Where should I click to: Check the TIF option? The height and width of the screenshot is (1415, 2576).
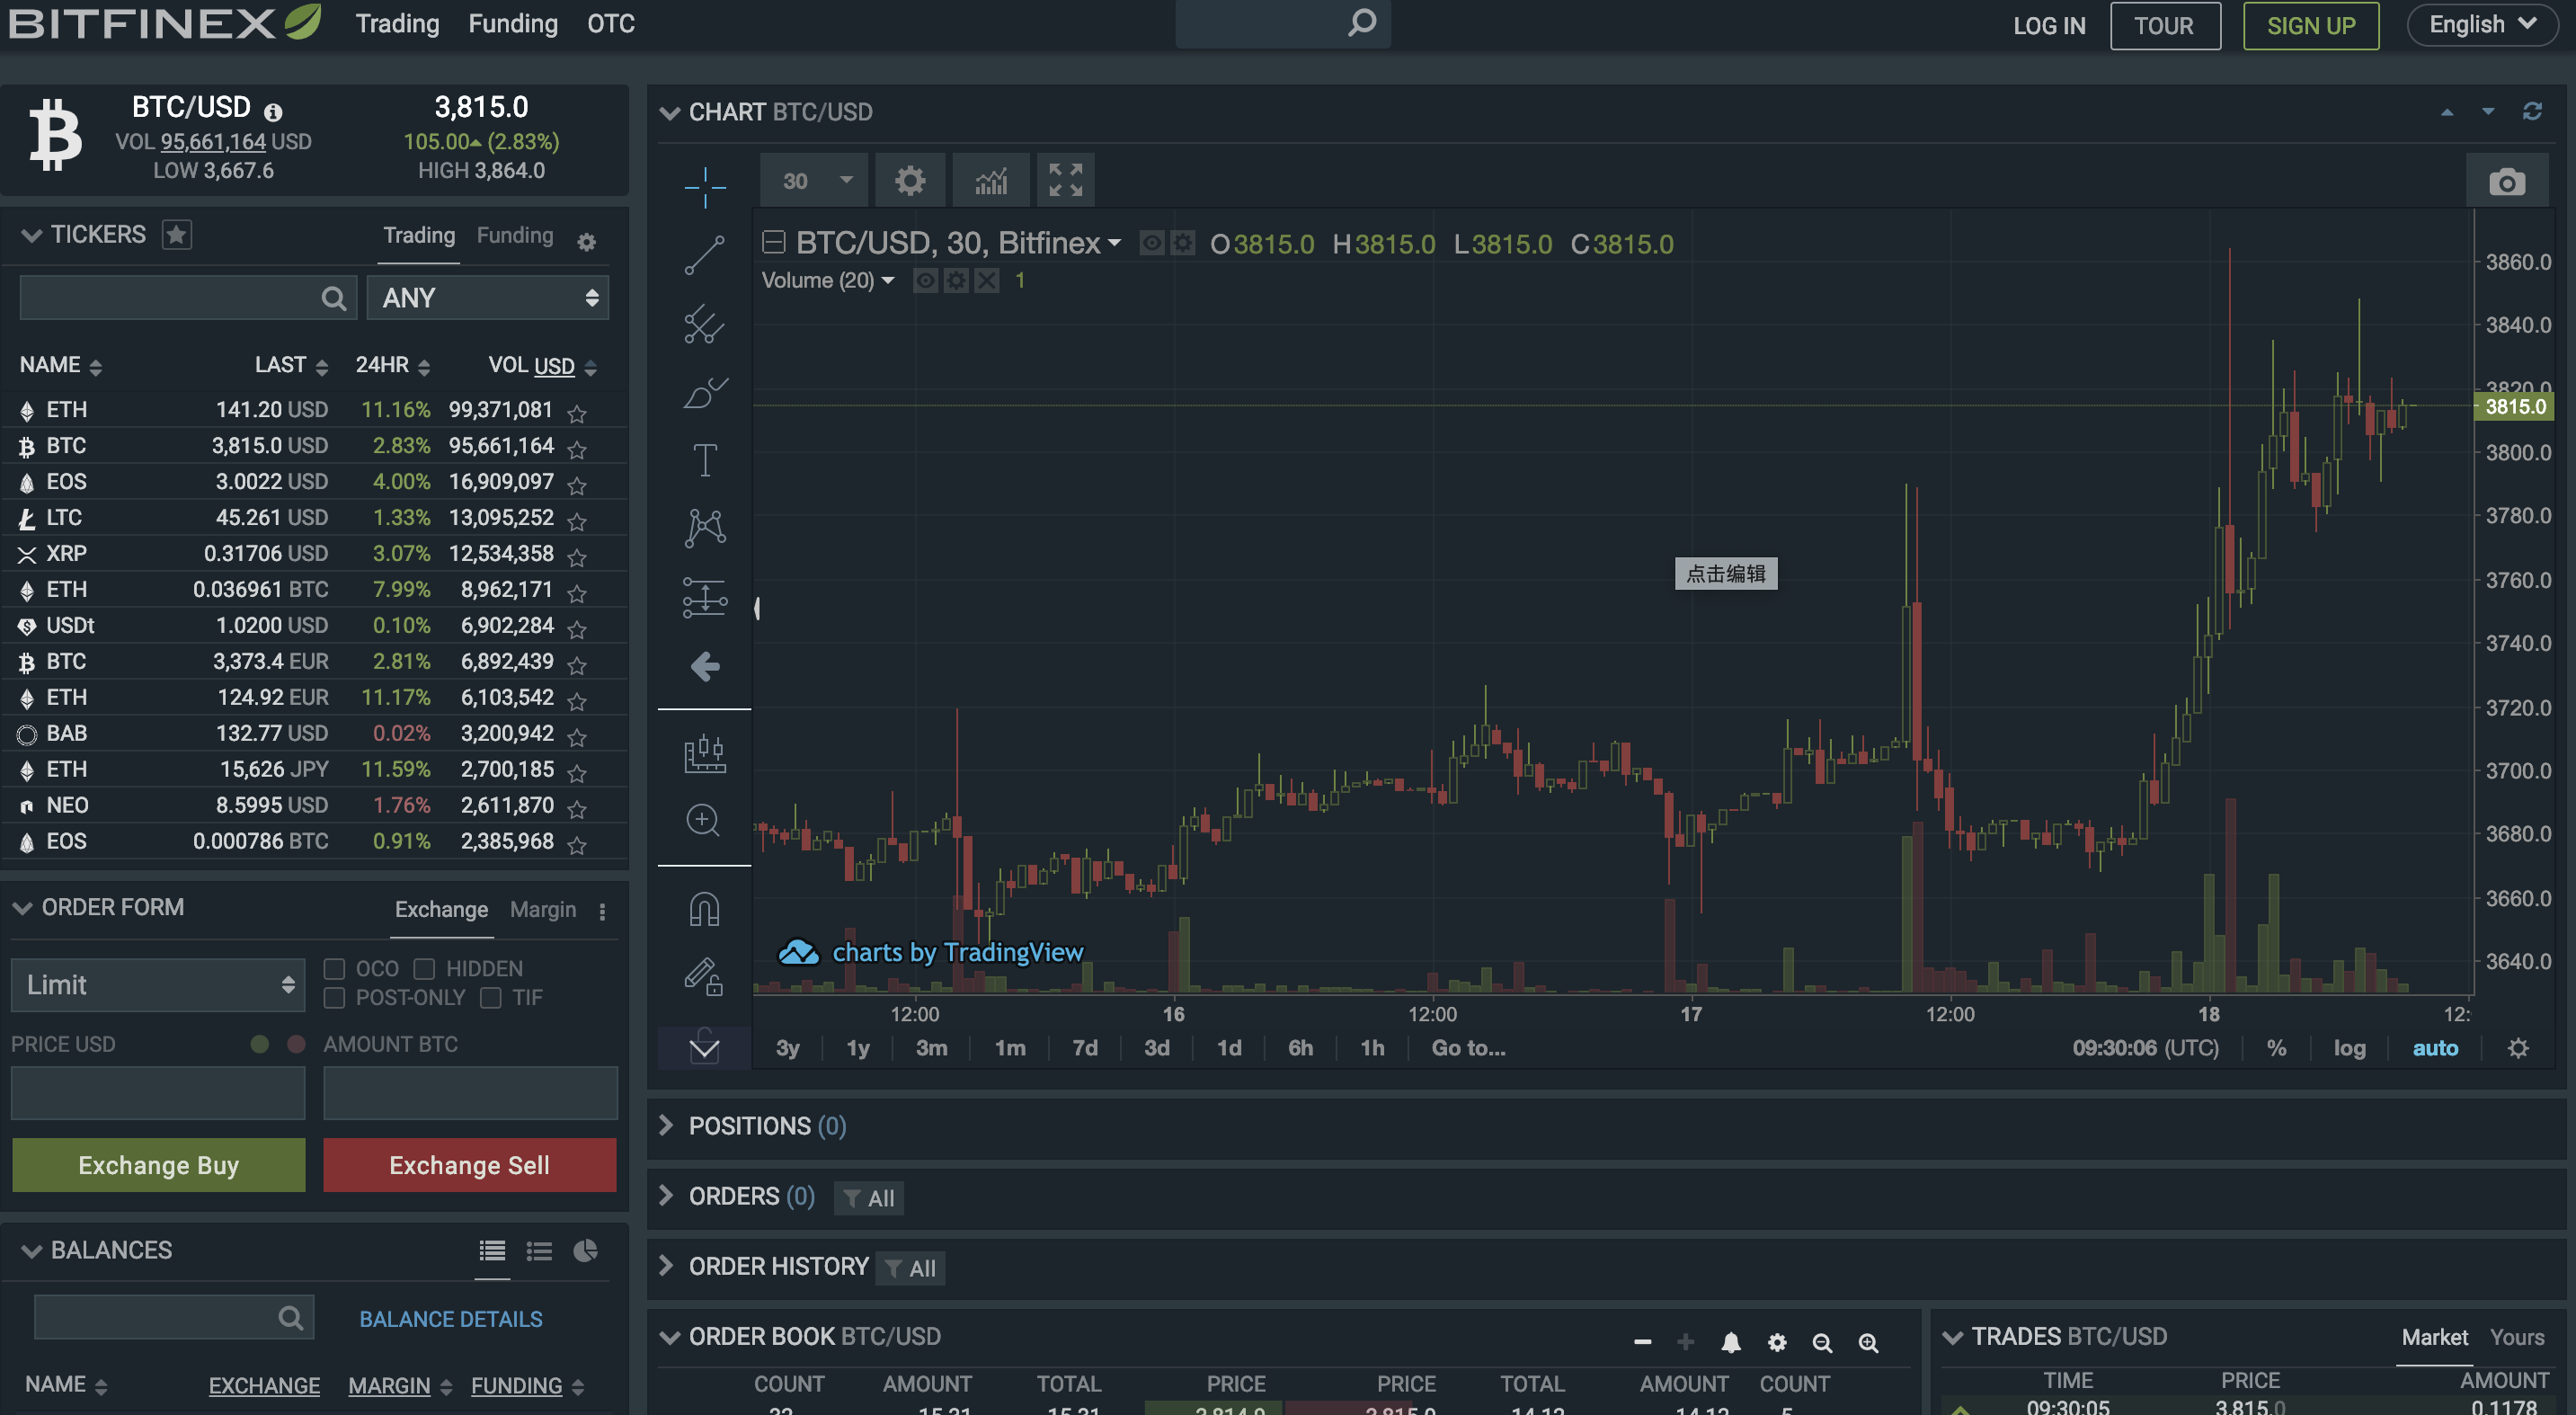click(x=490, y=997)
